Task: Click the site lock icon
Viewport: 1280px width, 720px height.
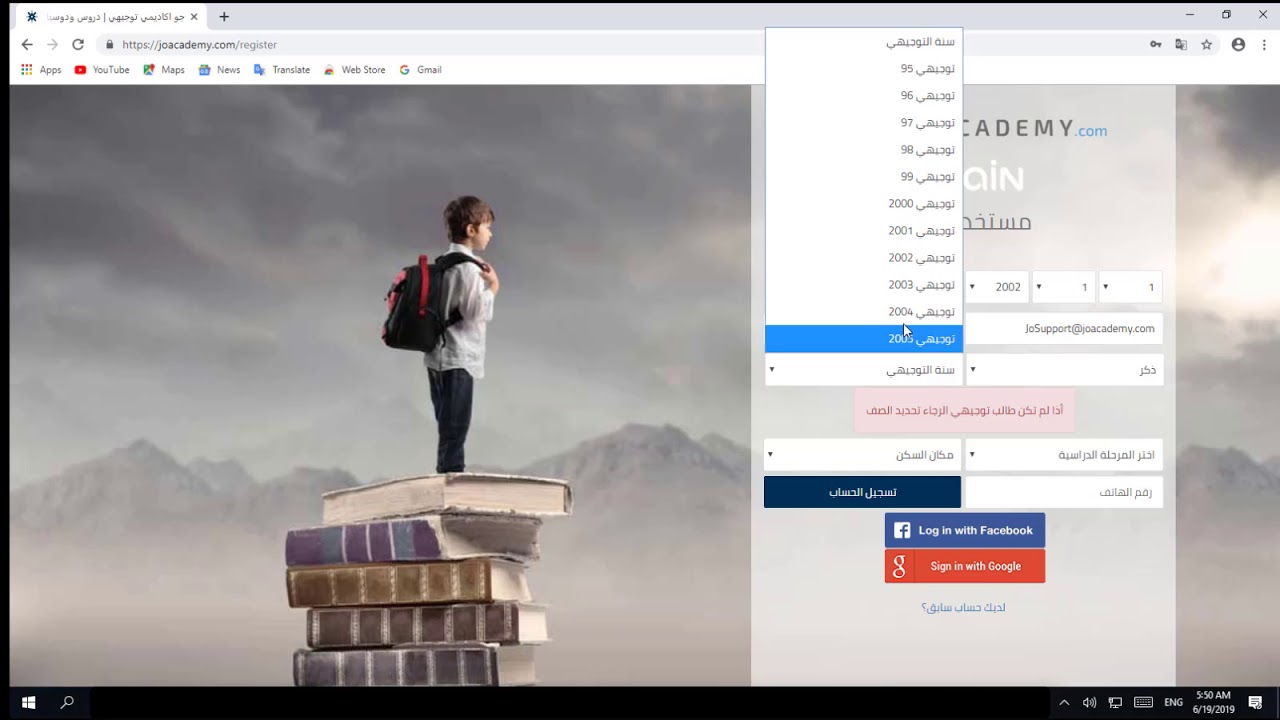Action: tap(110, 44)
